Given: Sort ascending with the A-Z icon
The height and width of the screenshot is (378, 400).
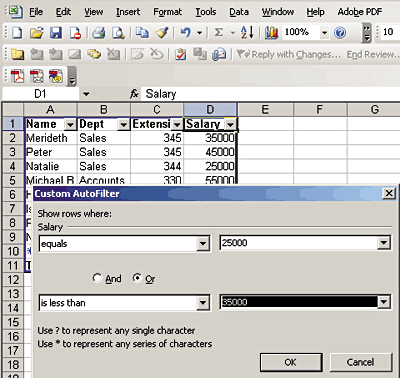Looking at the screenshot, I should 247,32.
